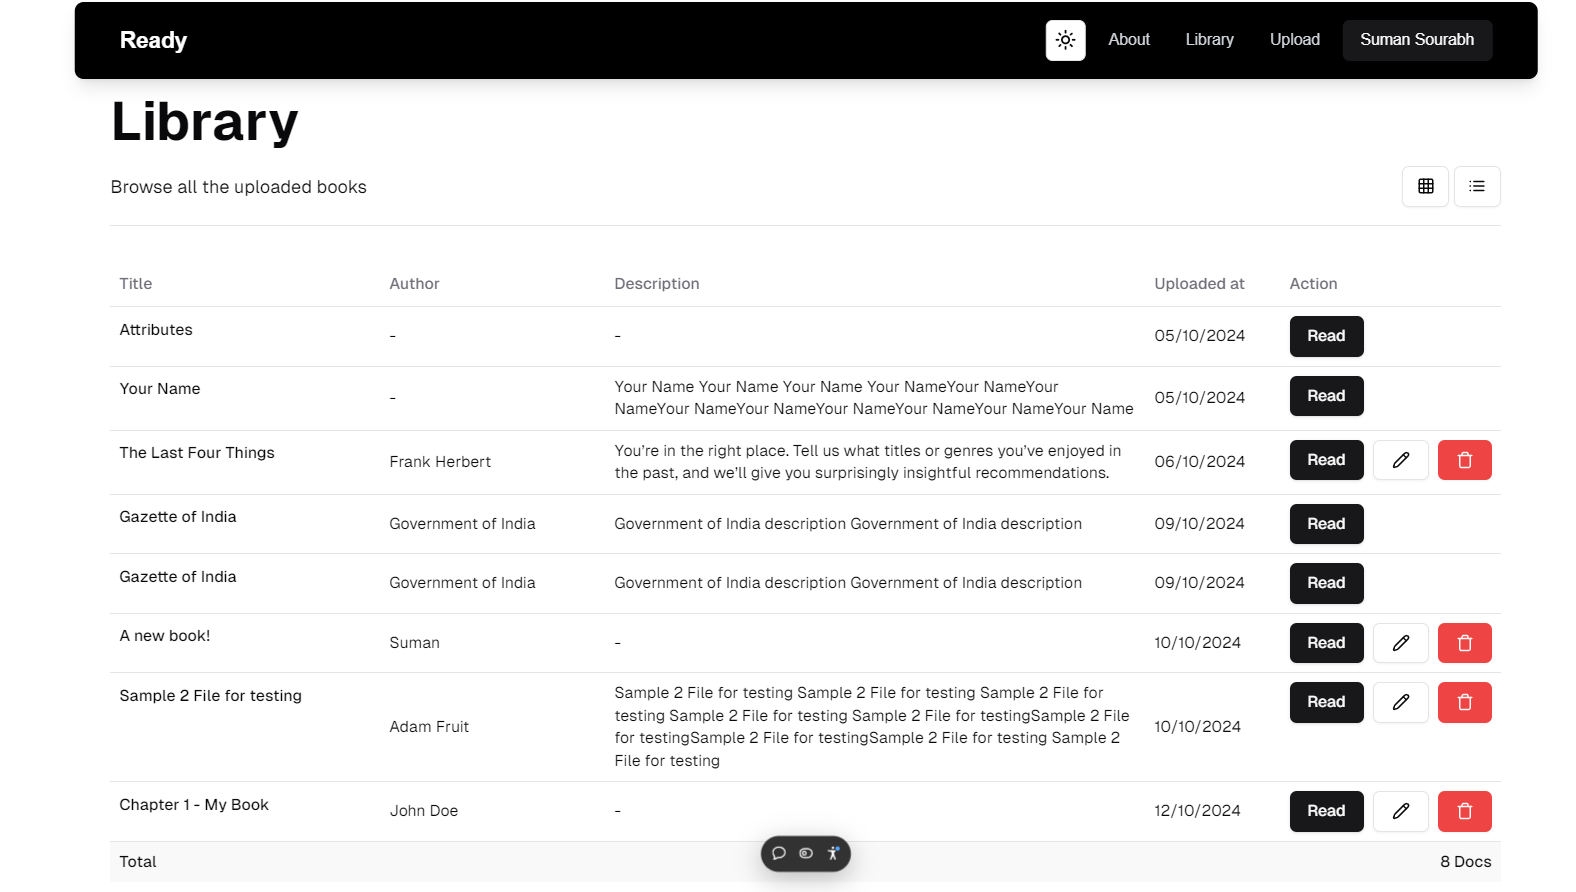Open comment bubble in floating toolbar
The width and height of the screenshot is (1576, 892).
(779, 853)
